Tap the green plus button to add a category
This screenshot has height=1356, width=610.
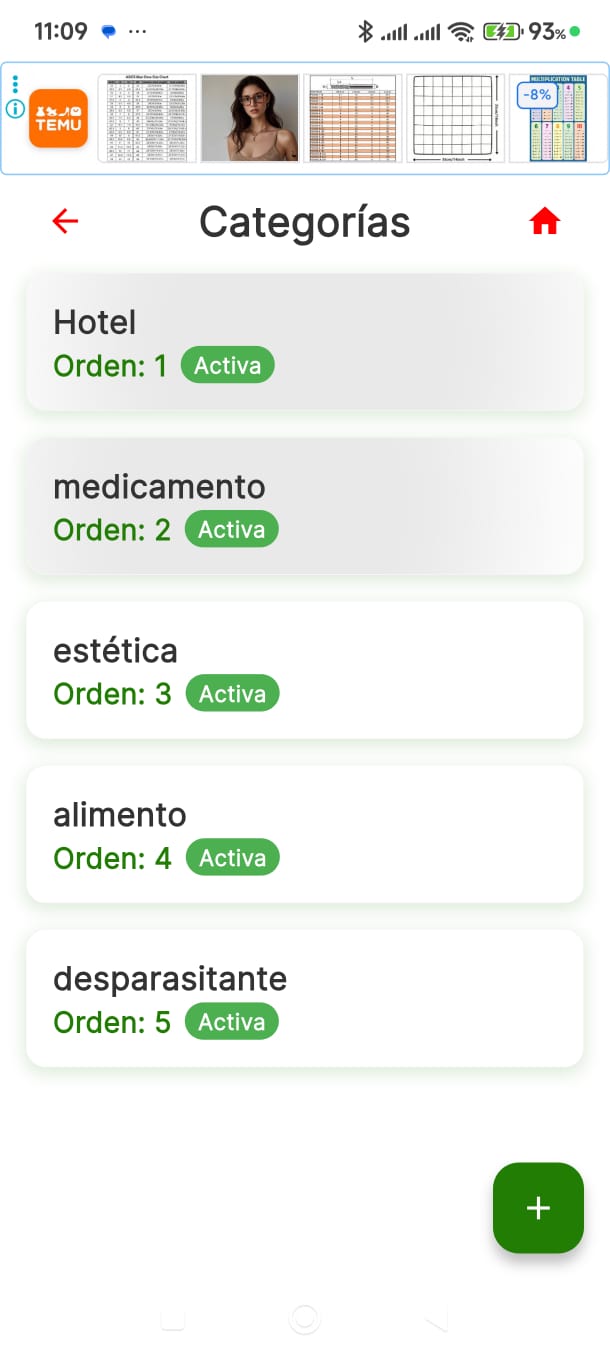538,1208
